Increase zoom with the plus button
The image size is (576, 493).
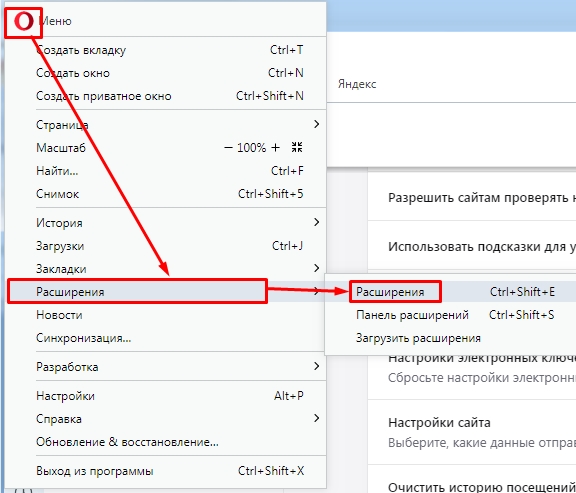tap(275, 148)
